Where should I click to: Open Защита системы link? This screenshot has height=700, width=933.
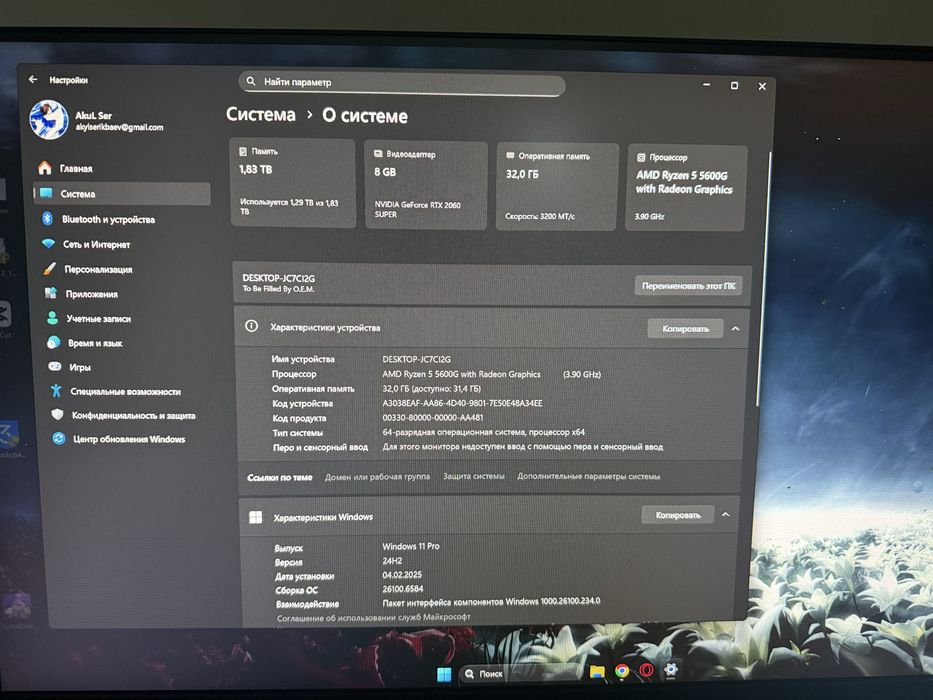click(474, 476)
